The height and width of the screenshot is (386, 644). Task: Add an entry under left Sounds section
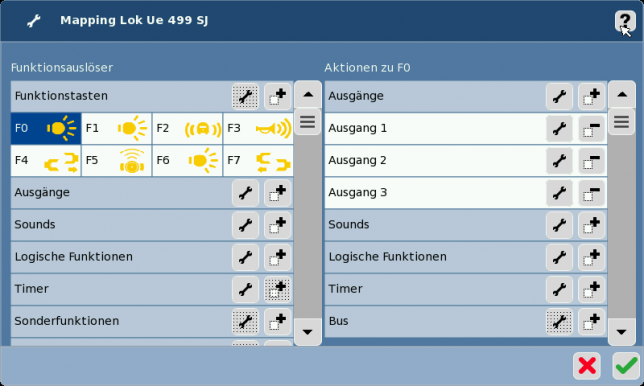[278, 225]
